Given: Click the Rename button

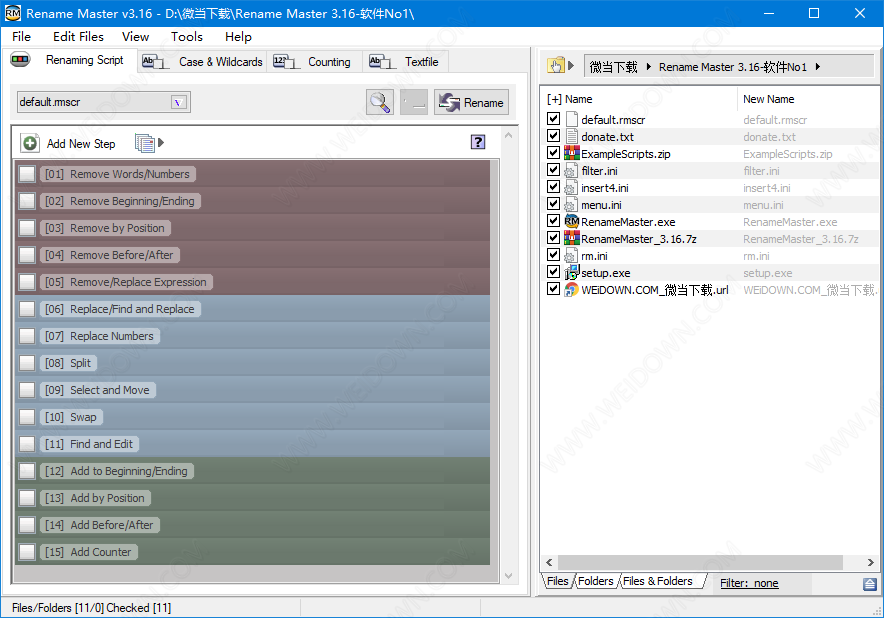Looking at the screenshot, I should pyautogui.click(x=471, y=102).
